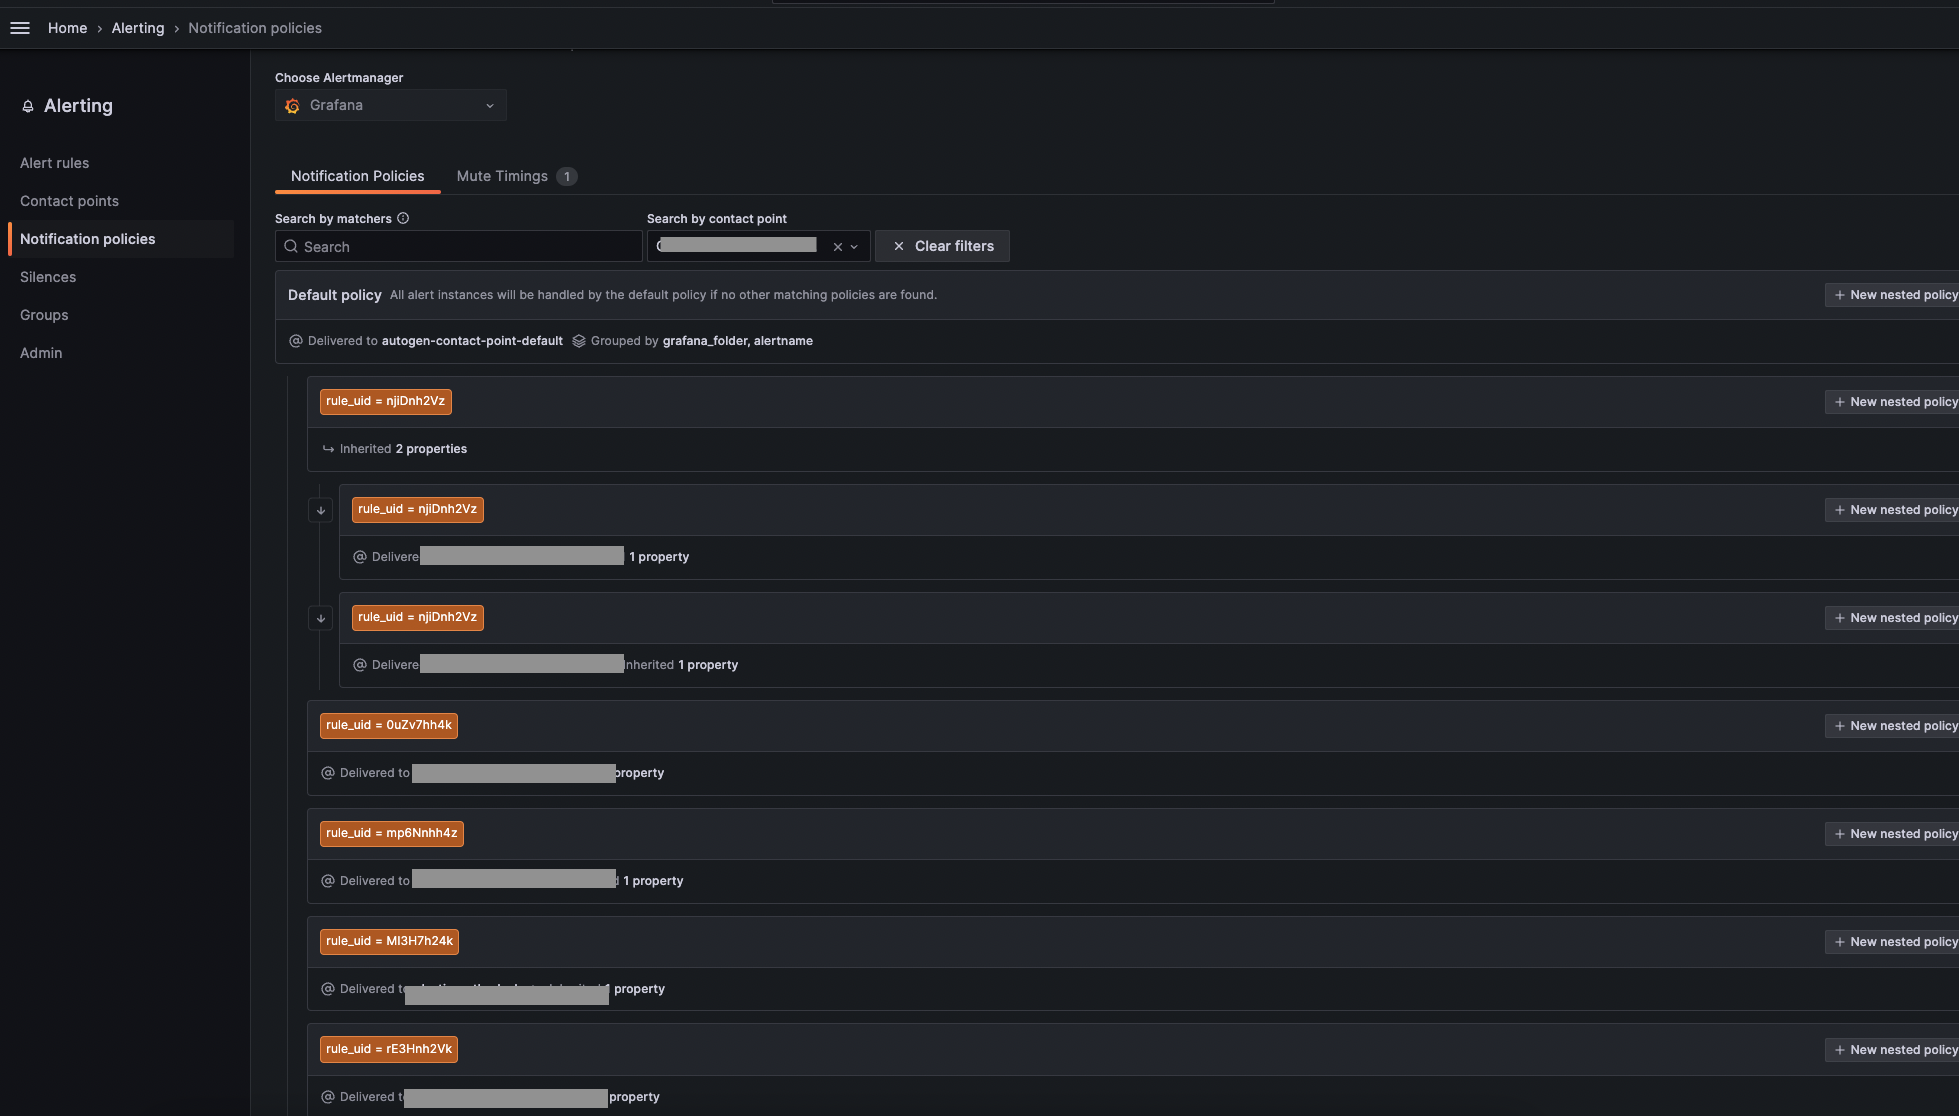Switch to the Mute Timings tab
Screen dimensions: 1959x1116
(502, 175)
